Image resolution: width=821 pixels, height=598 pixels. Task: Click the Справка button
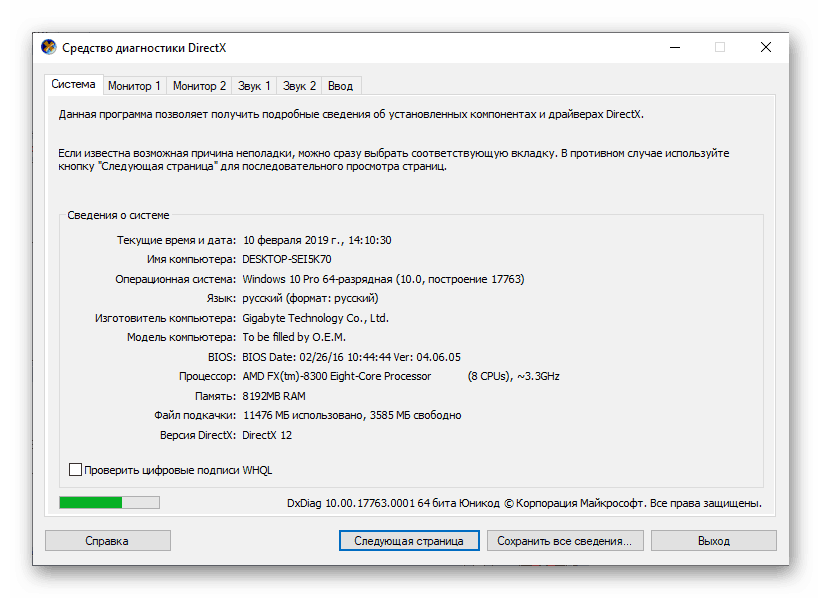107,540
